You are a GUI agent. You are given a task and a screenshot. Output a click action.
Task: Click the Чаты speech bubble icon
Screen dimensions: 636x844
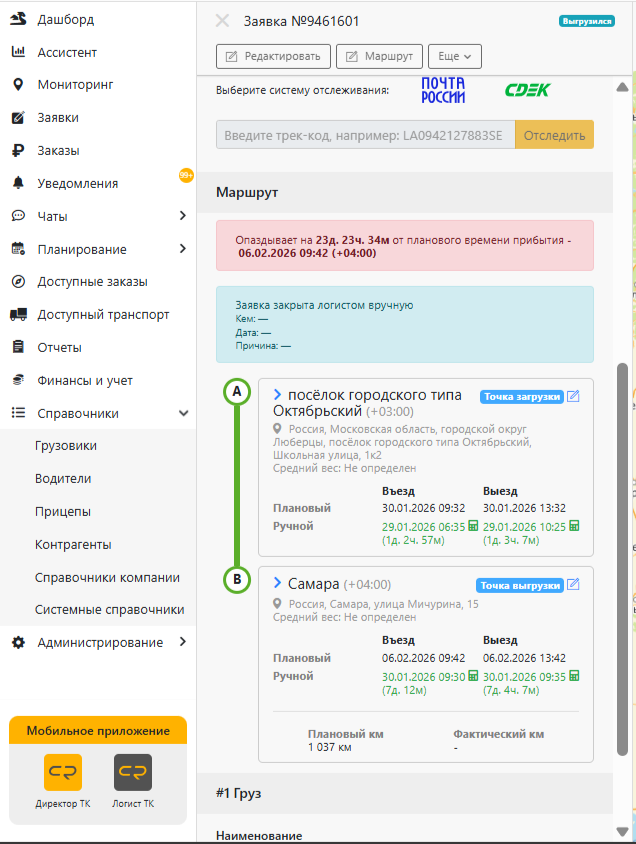(x=18, y=216)
